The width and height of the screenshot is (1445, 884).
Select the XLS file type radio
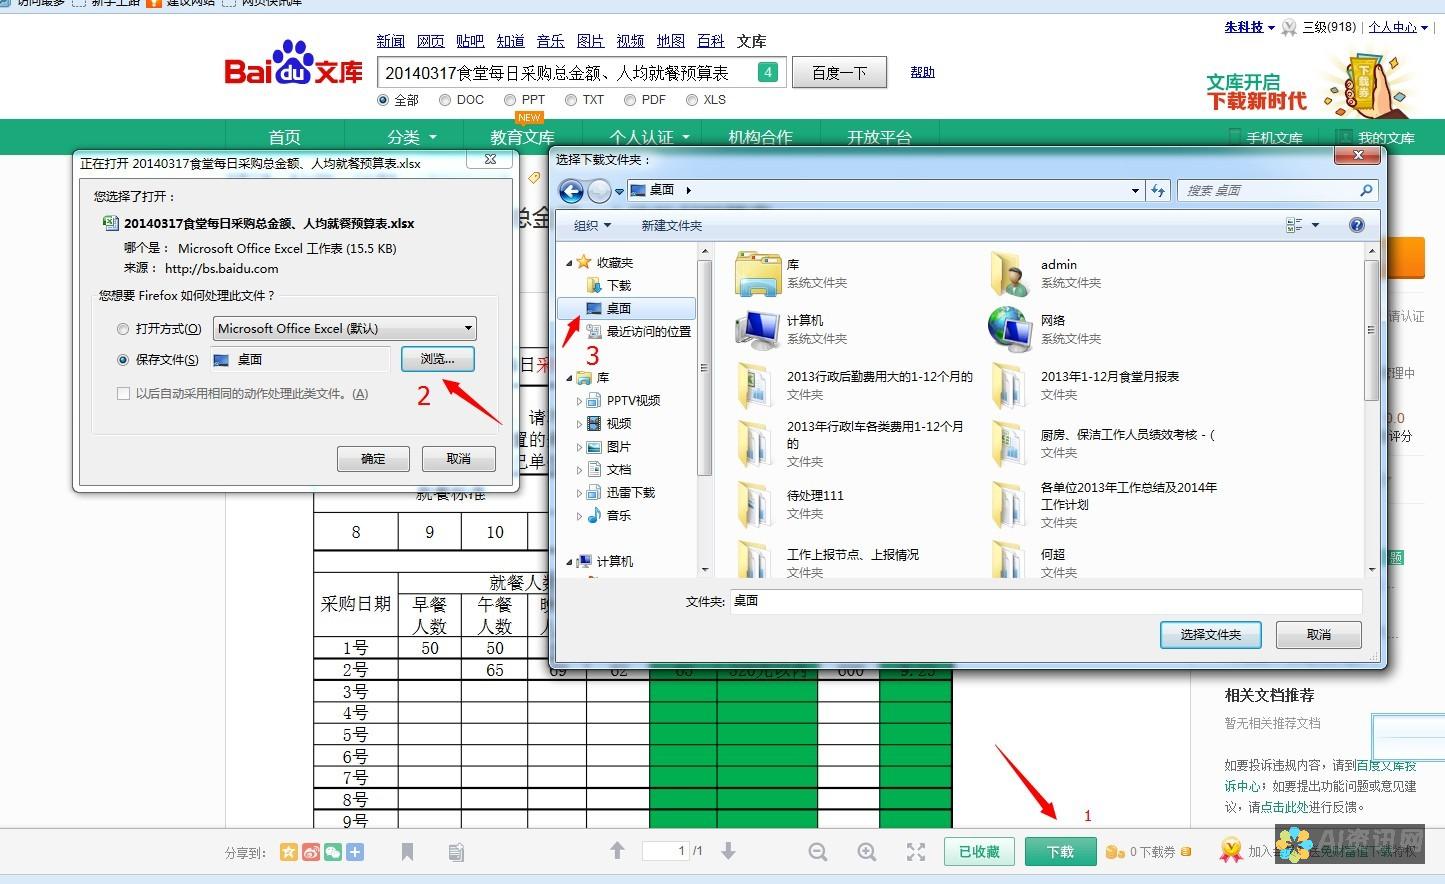click(x=692, y=100)
